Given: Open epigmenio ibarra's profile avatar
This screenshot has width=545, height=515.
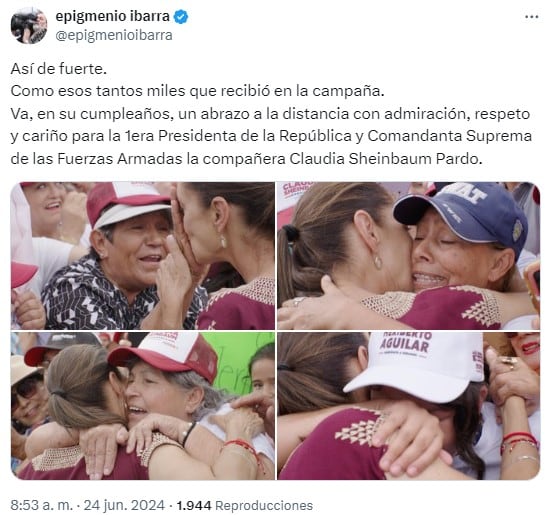Looking at the screenshot, I should [29, 25].
